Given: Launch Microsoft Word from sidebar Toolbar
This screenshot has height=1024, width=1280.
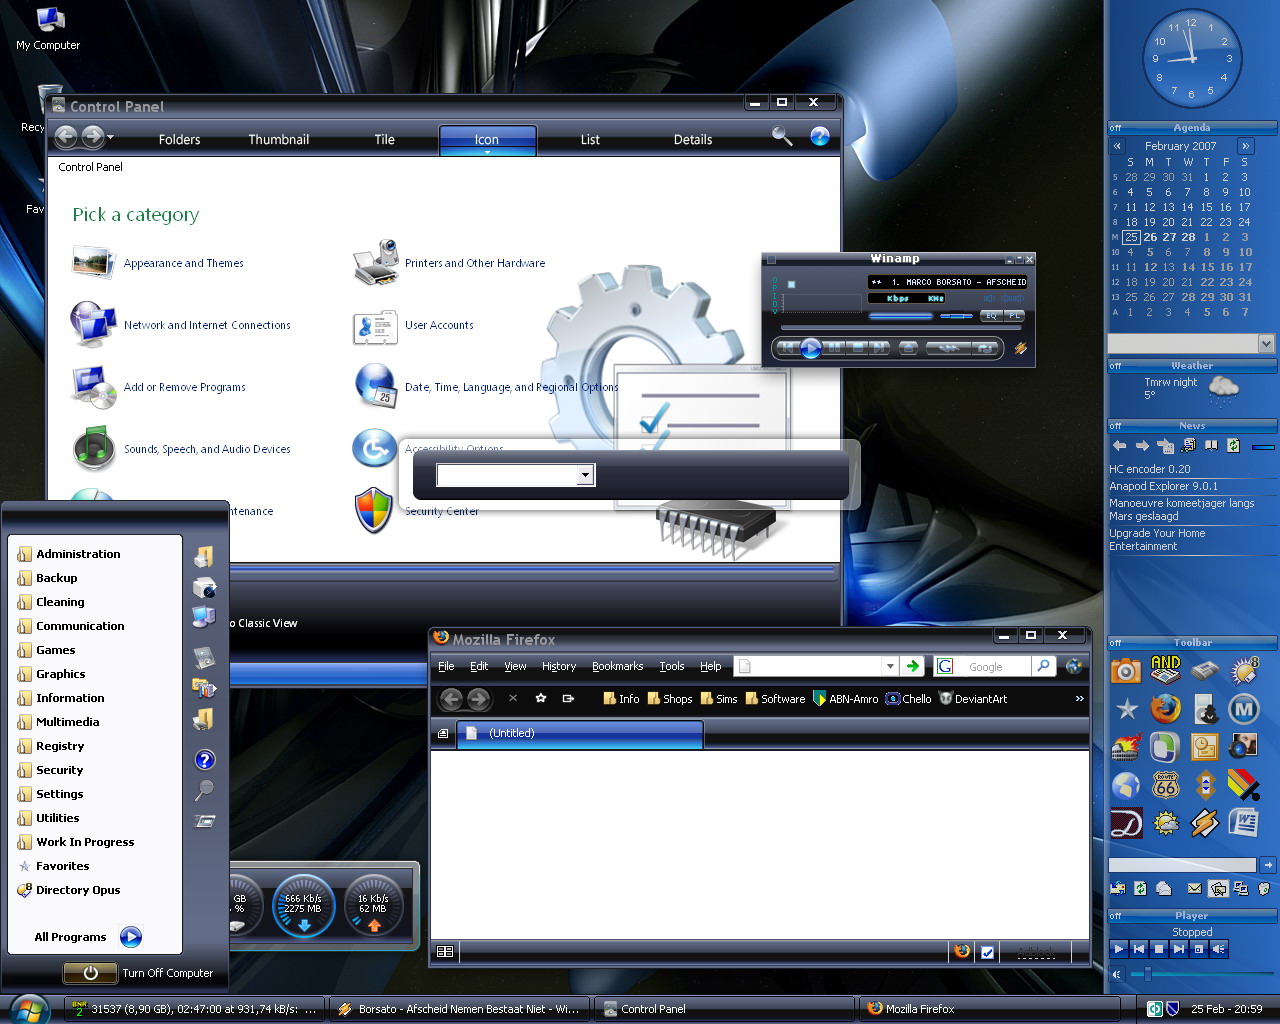Looking at the screenshot, I should click(x=1244, y=823).
